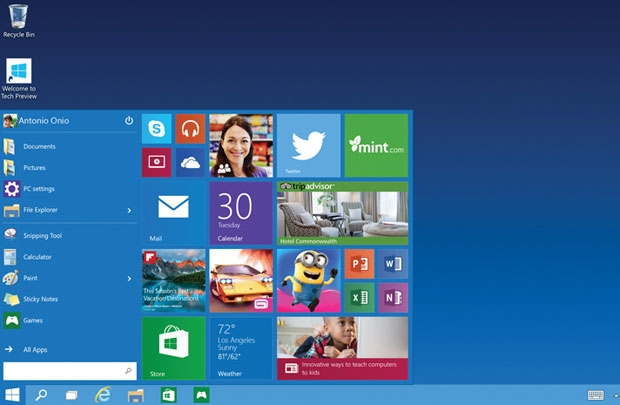Open the Mail tile
This screenshot has width=620, height=405.
[174, 213]
